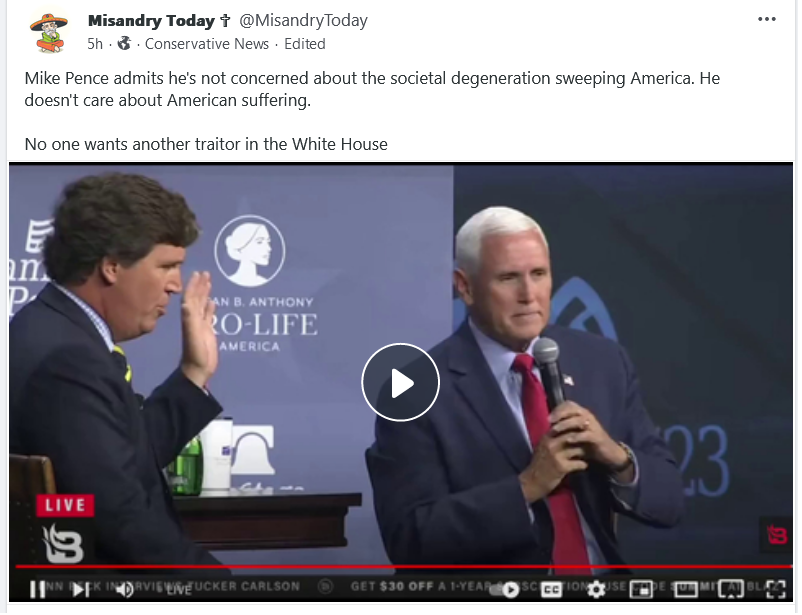View edit history via Edited label
Screen dimensions: 802x615
click(305, 44)
